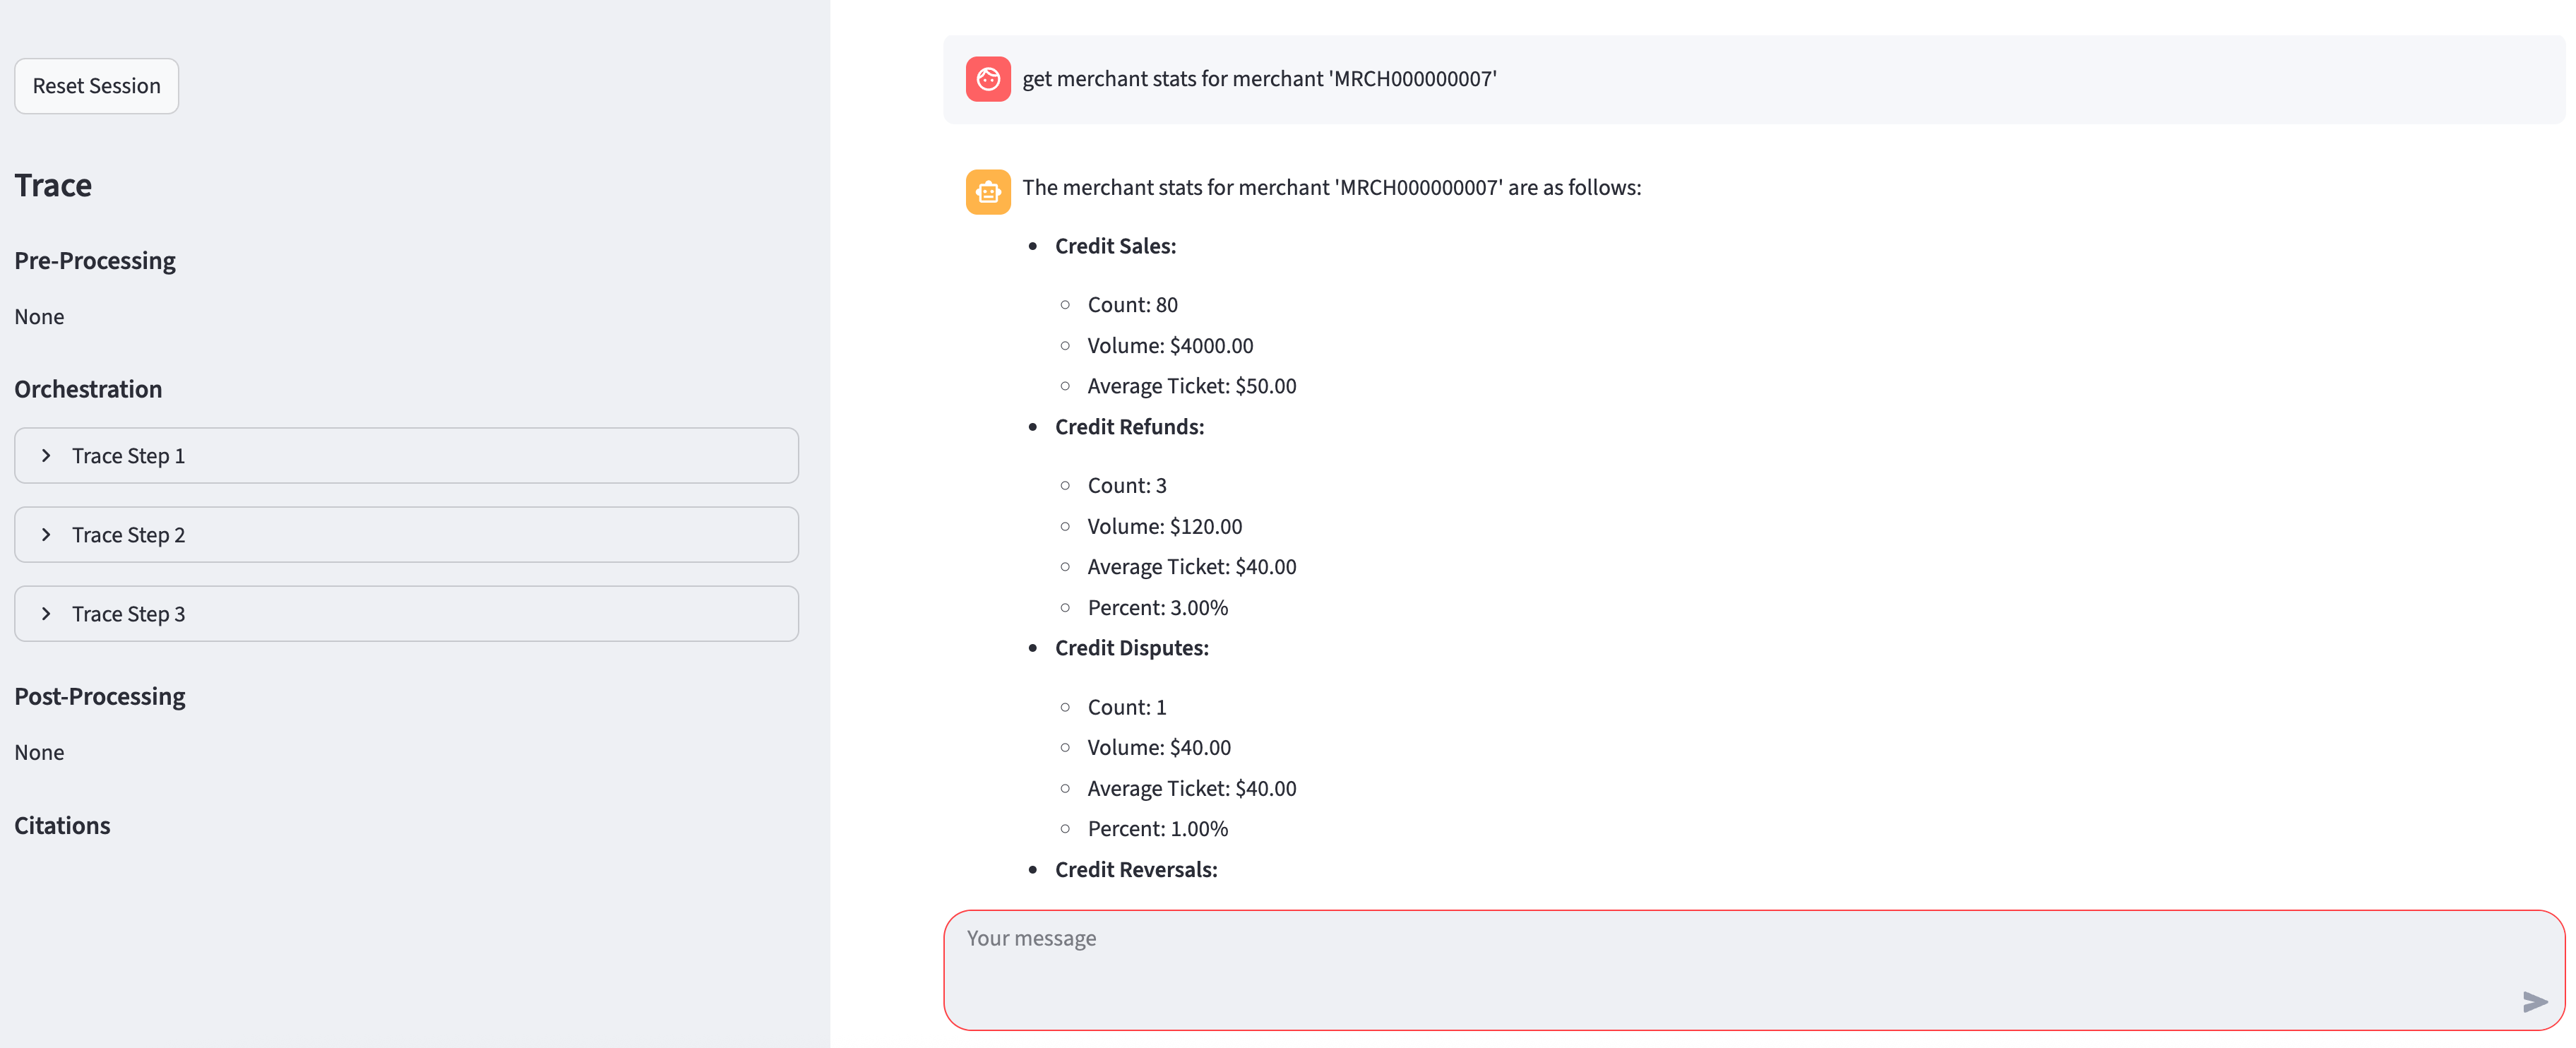Viewport: 2576px width, 1048px height.
Task: Click the 'merchant stats ... are as follows' line
Action: (1332, 188)
